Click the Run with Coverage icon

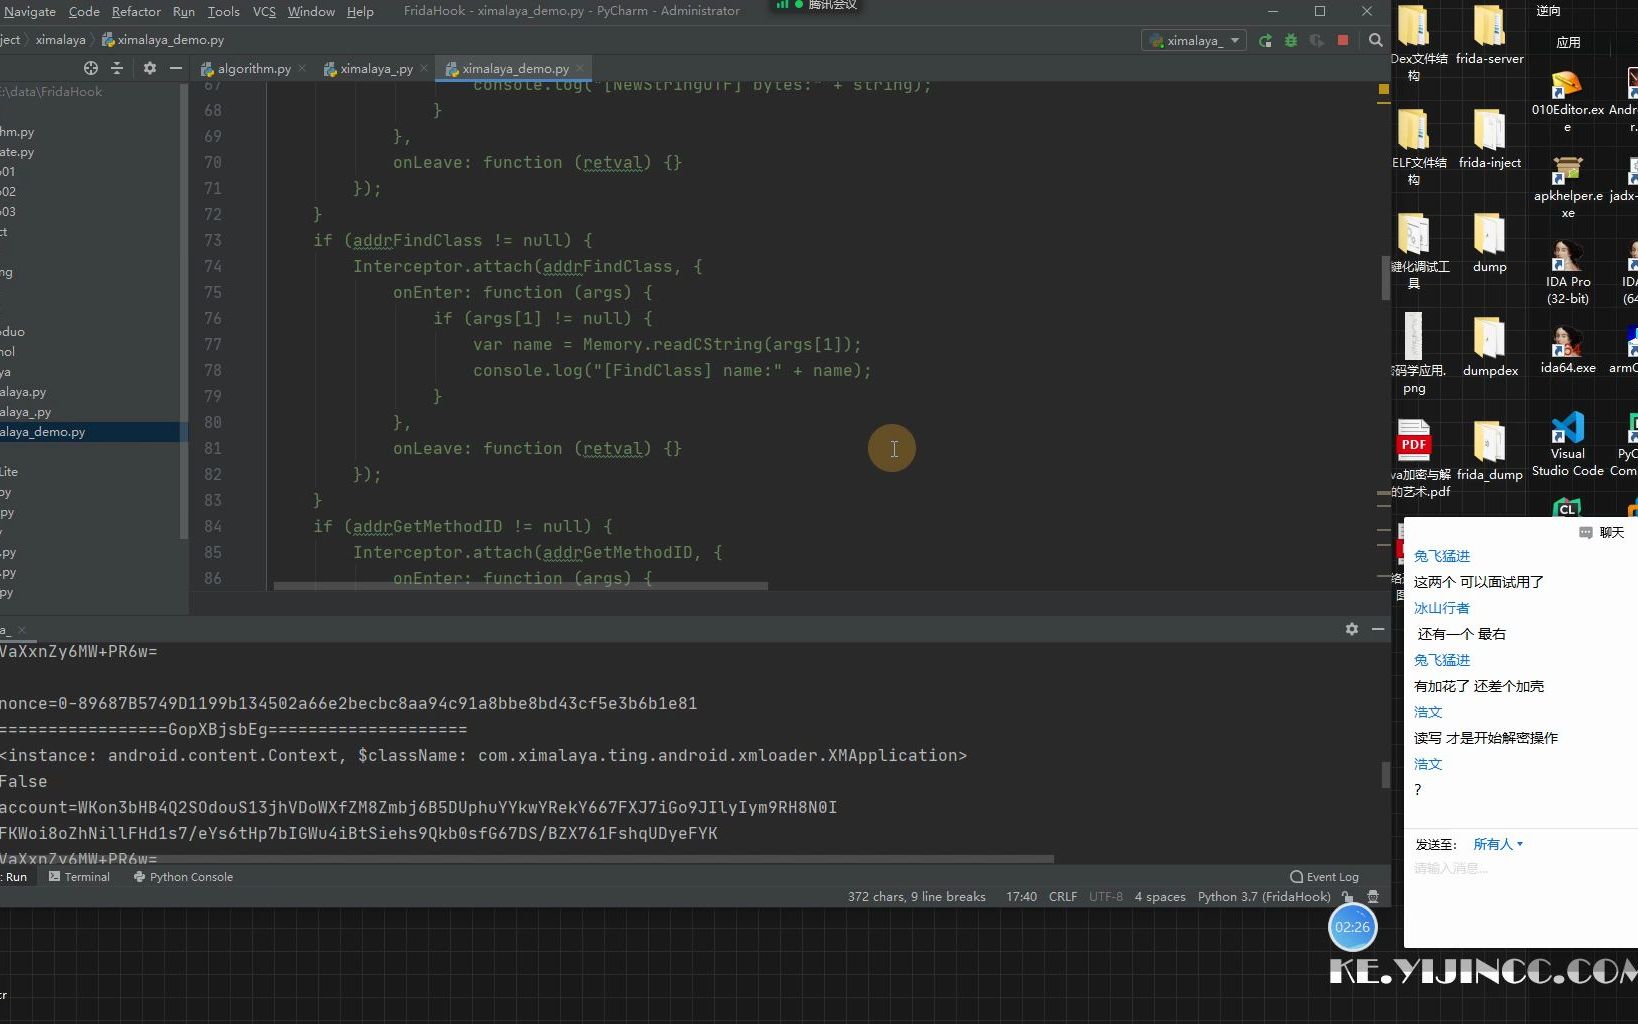point(1317,40)
